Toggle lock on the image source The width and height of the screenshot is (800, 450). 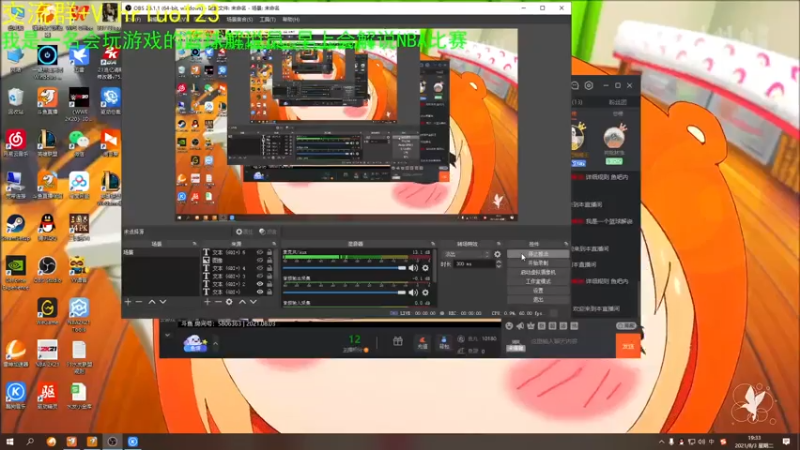click(x=269, y=260)
